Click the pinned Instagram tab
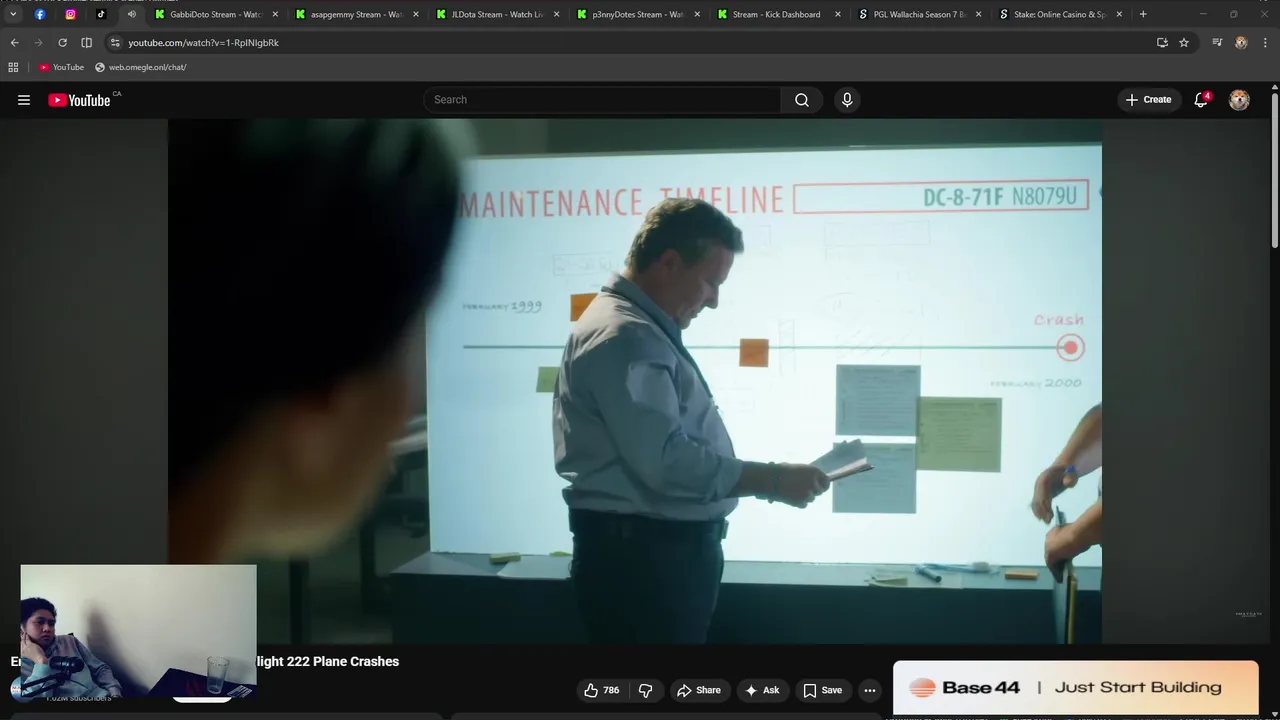Viewport: 1280px width, 720px height. tap(70, 14)
